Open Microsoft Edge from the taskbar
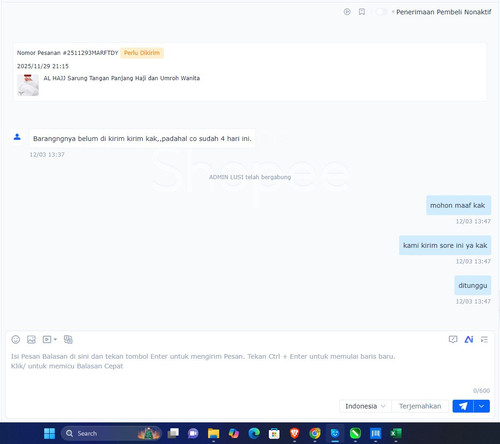The height and width of the screenshot is (444, 500). click(254, 433)
